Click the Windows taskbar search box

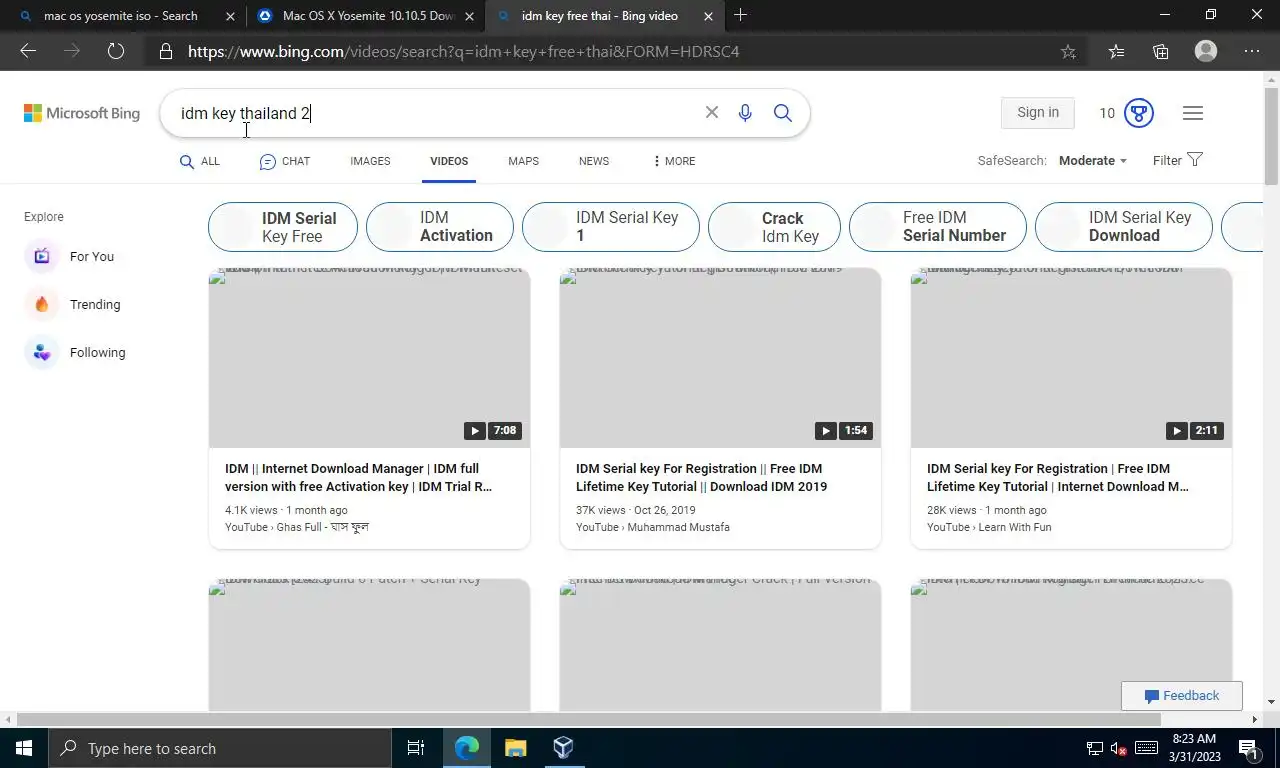(x=220, y=748)
